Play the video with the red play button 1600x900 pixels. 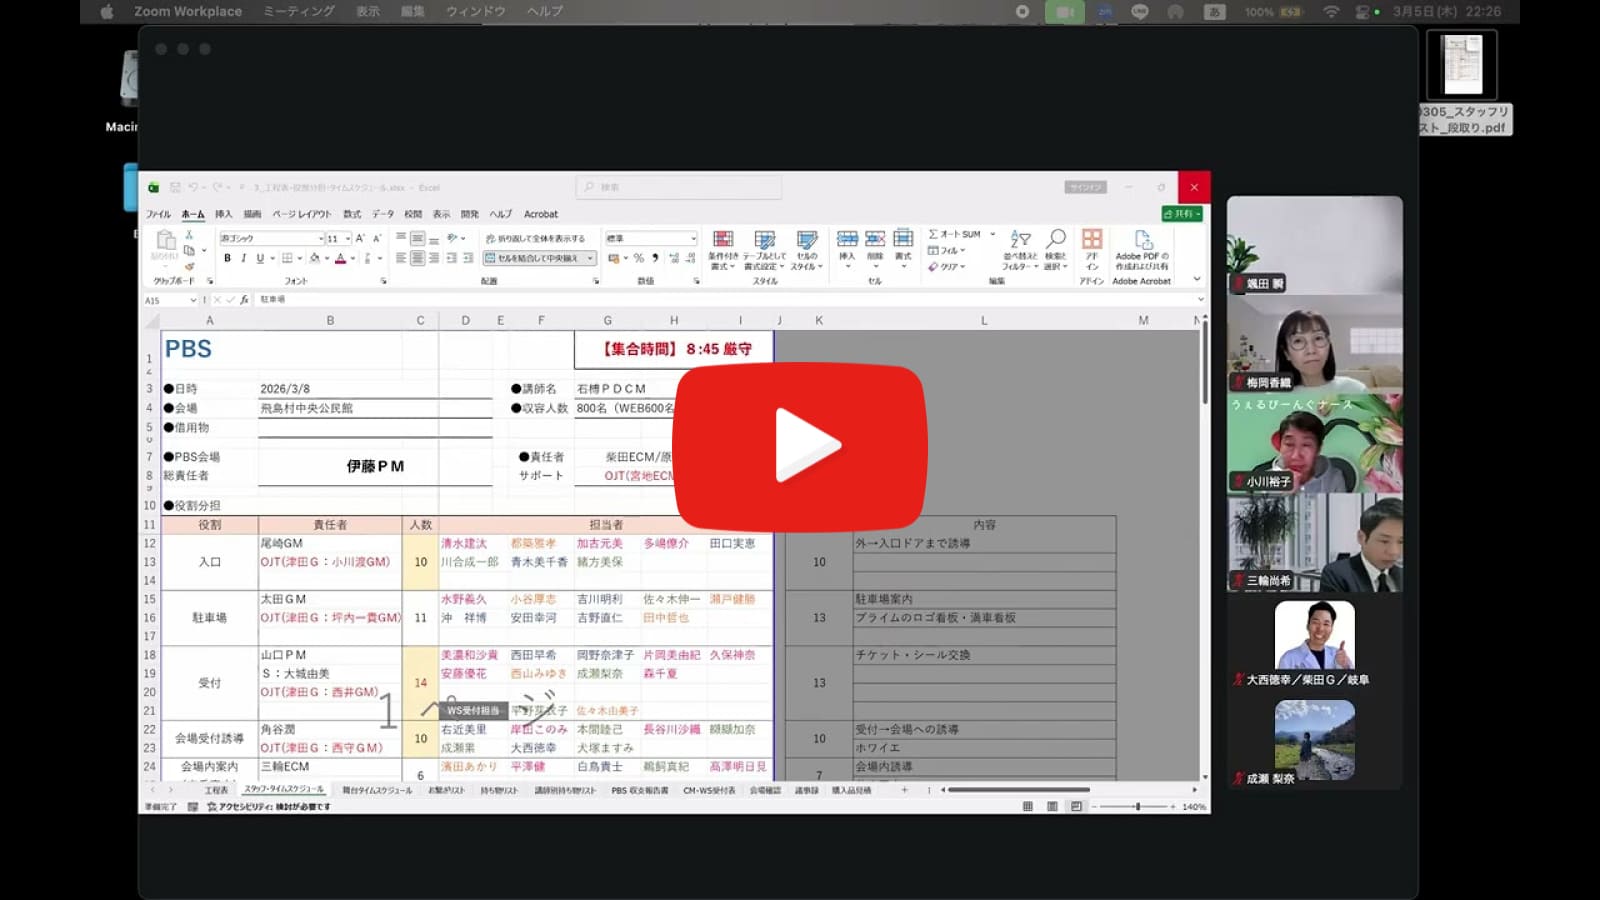pos(800,445)
